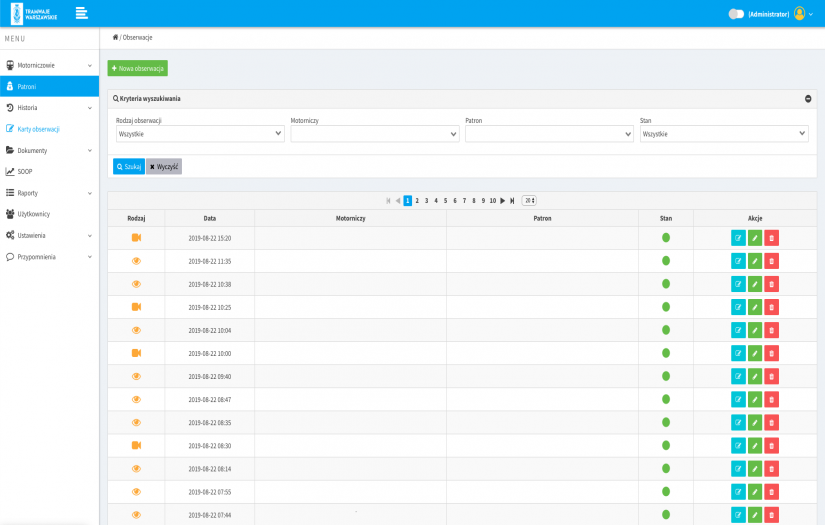Click the eye icon in 10:04 row
825x525 pixels.
[136, 330]
